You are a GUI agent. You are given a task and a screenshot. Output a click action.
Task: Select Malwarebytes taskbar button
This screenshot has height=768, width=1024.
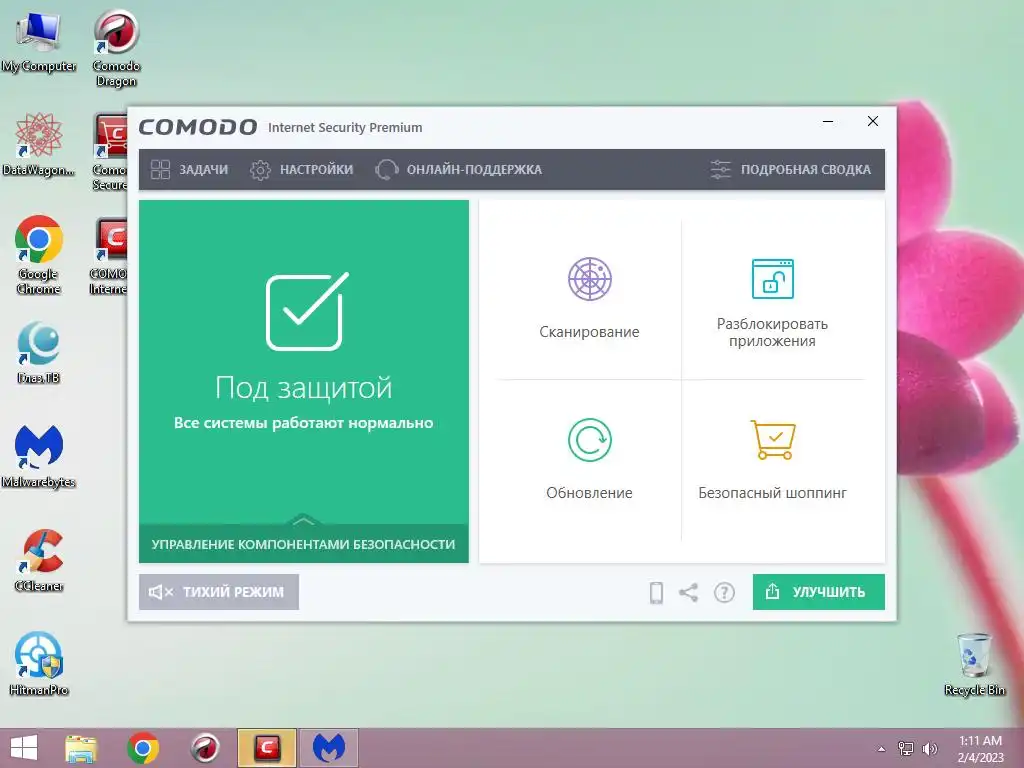pos(328,748)
